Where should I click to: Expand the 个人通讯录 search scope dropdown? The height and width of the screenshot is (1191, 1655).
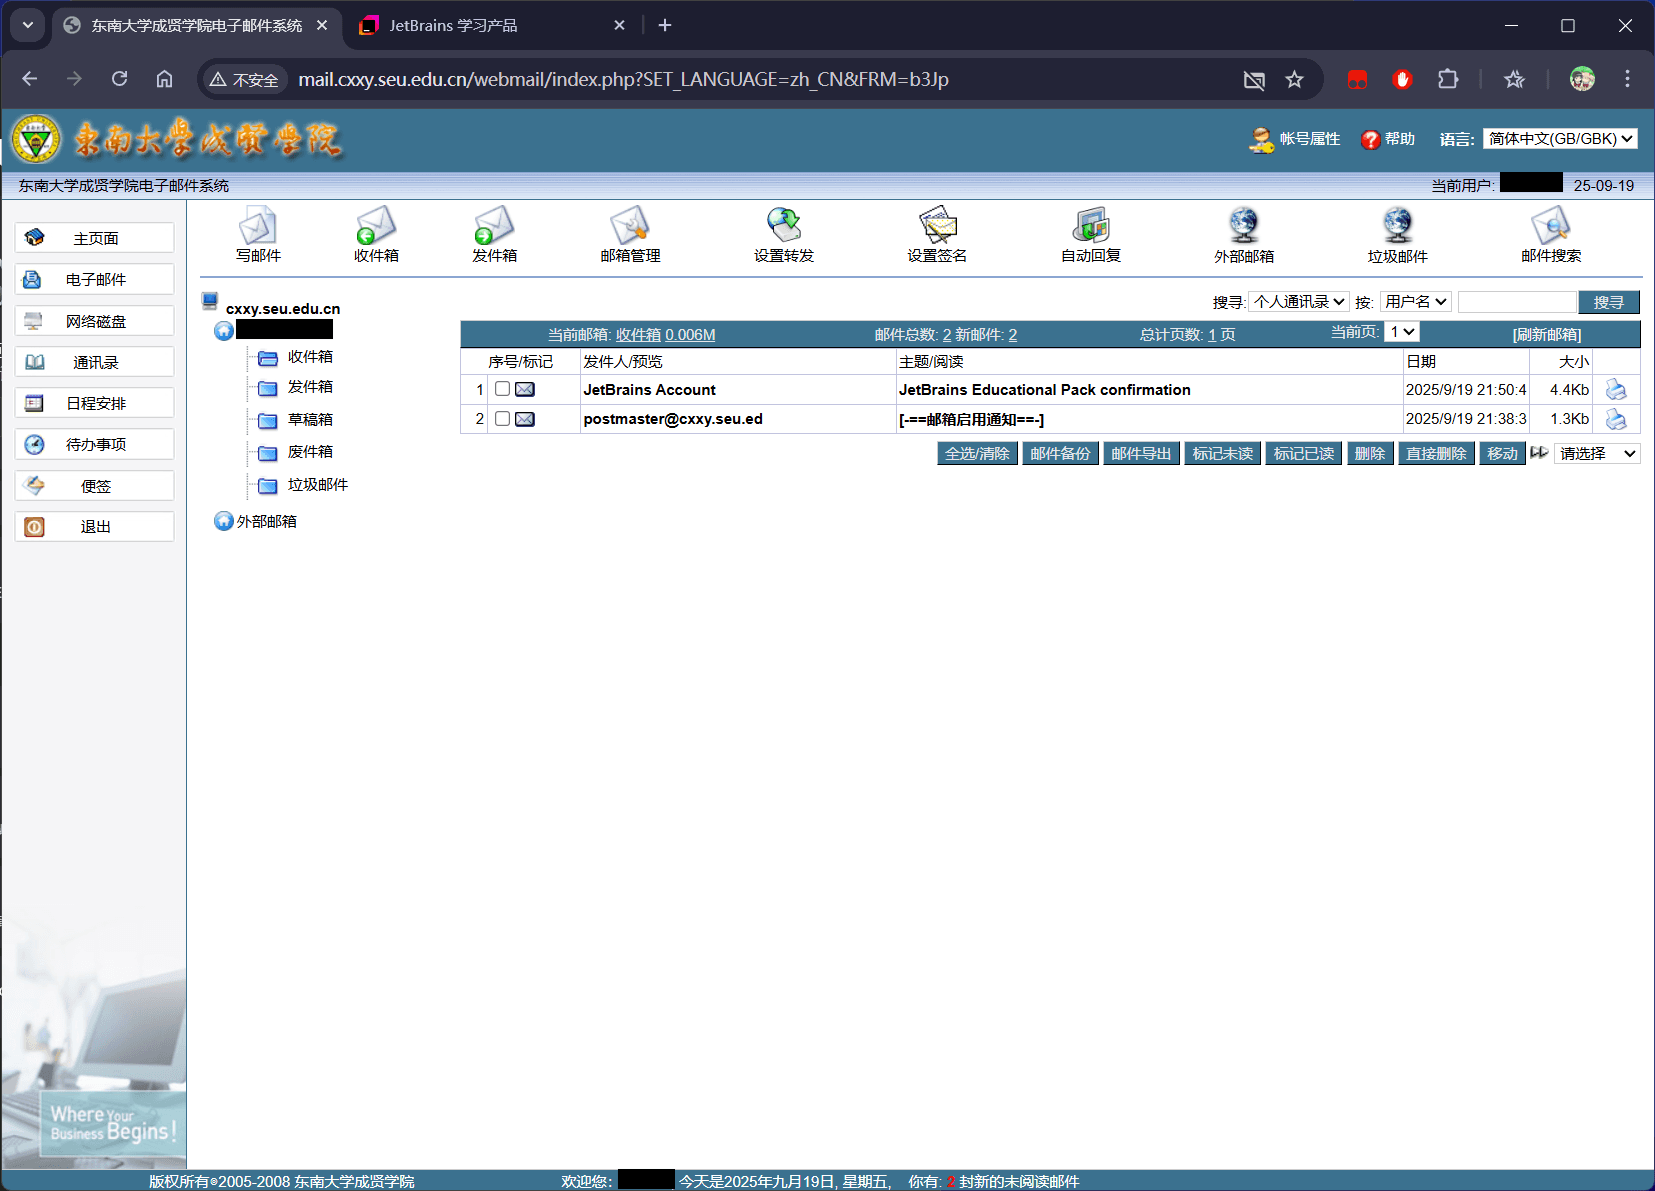(1298, 302)
